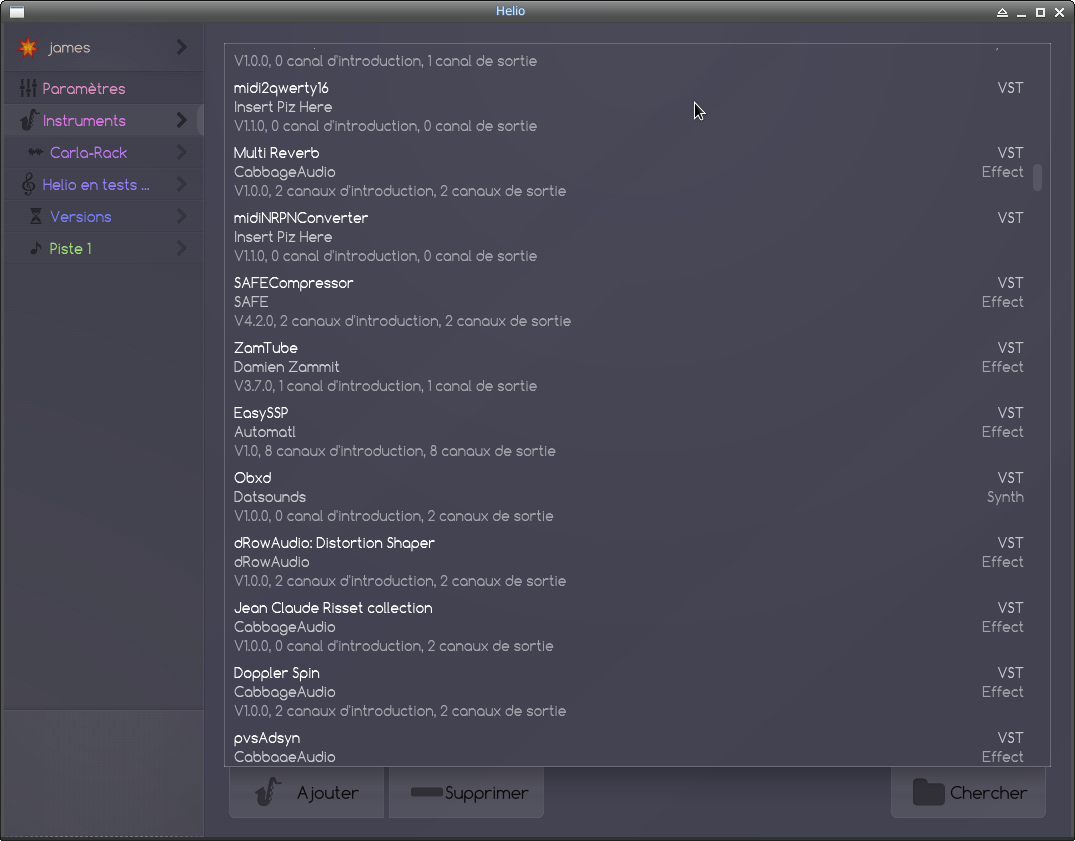Click the treble clef icon for Helio en tests

pos(28,184)
